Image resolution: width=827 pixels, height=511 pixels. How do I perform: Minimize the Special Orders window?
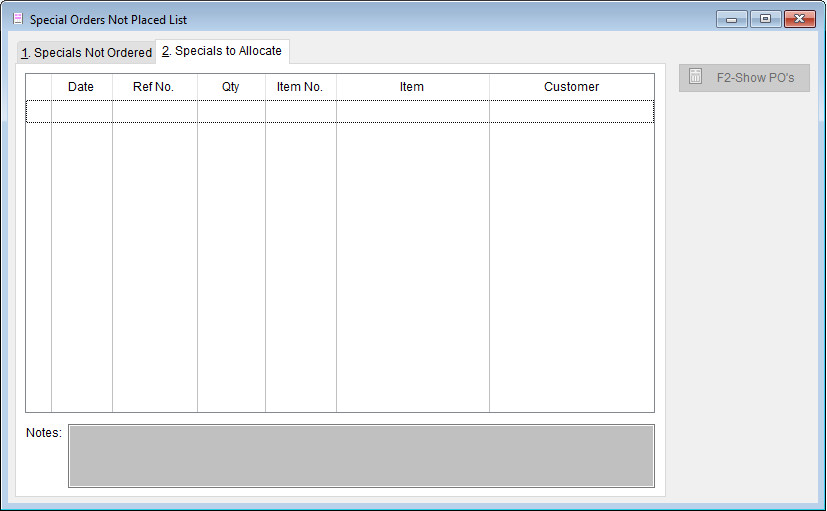[732, 19]
